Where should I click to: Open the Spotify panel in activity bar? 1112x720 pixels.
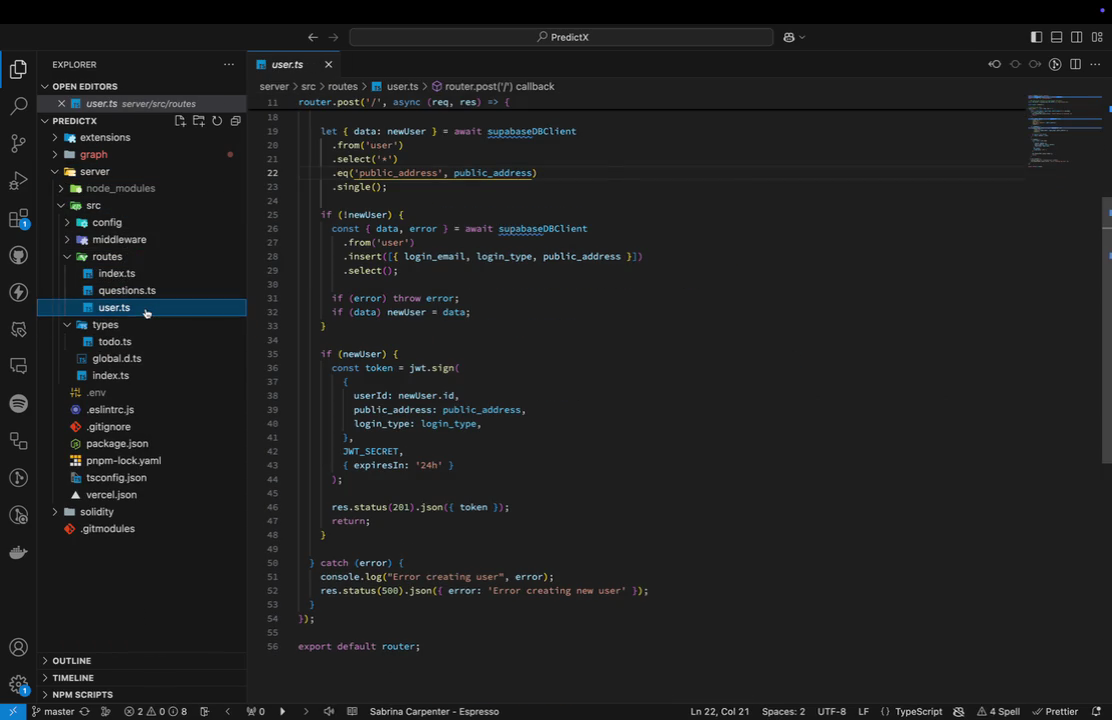[x=18, y=403]
